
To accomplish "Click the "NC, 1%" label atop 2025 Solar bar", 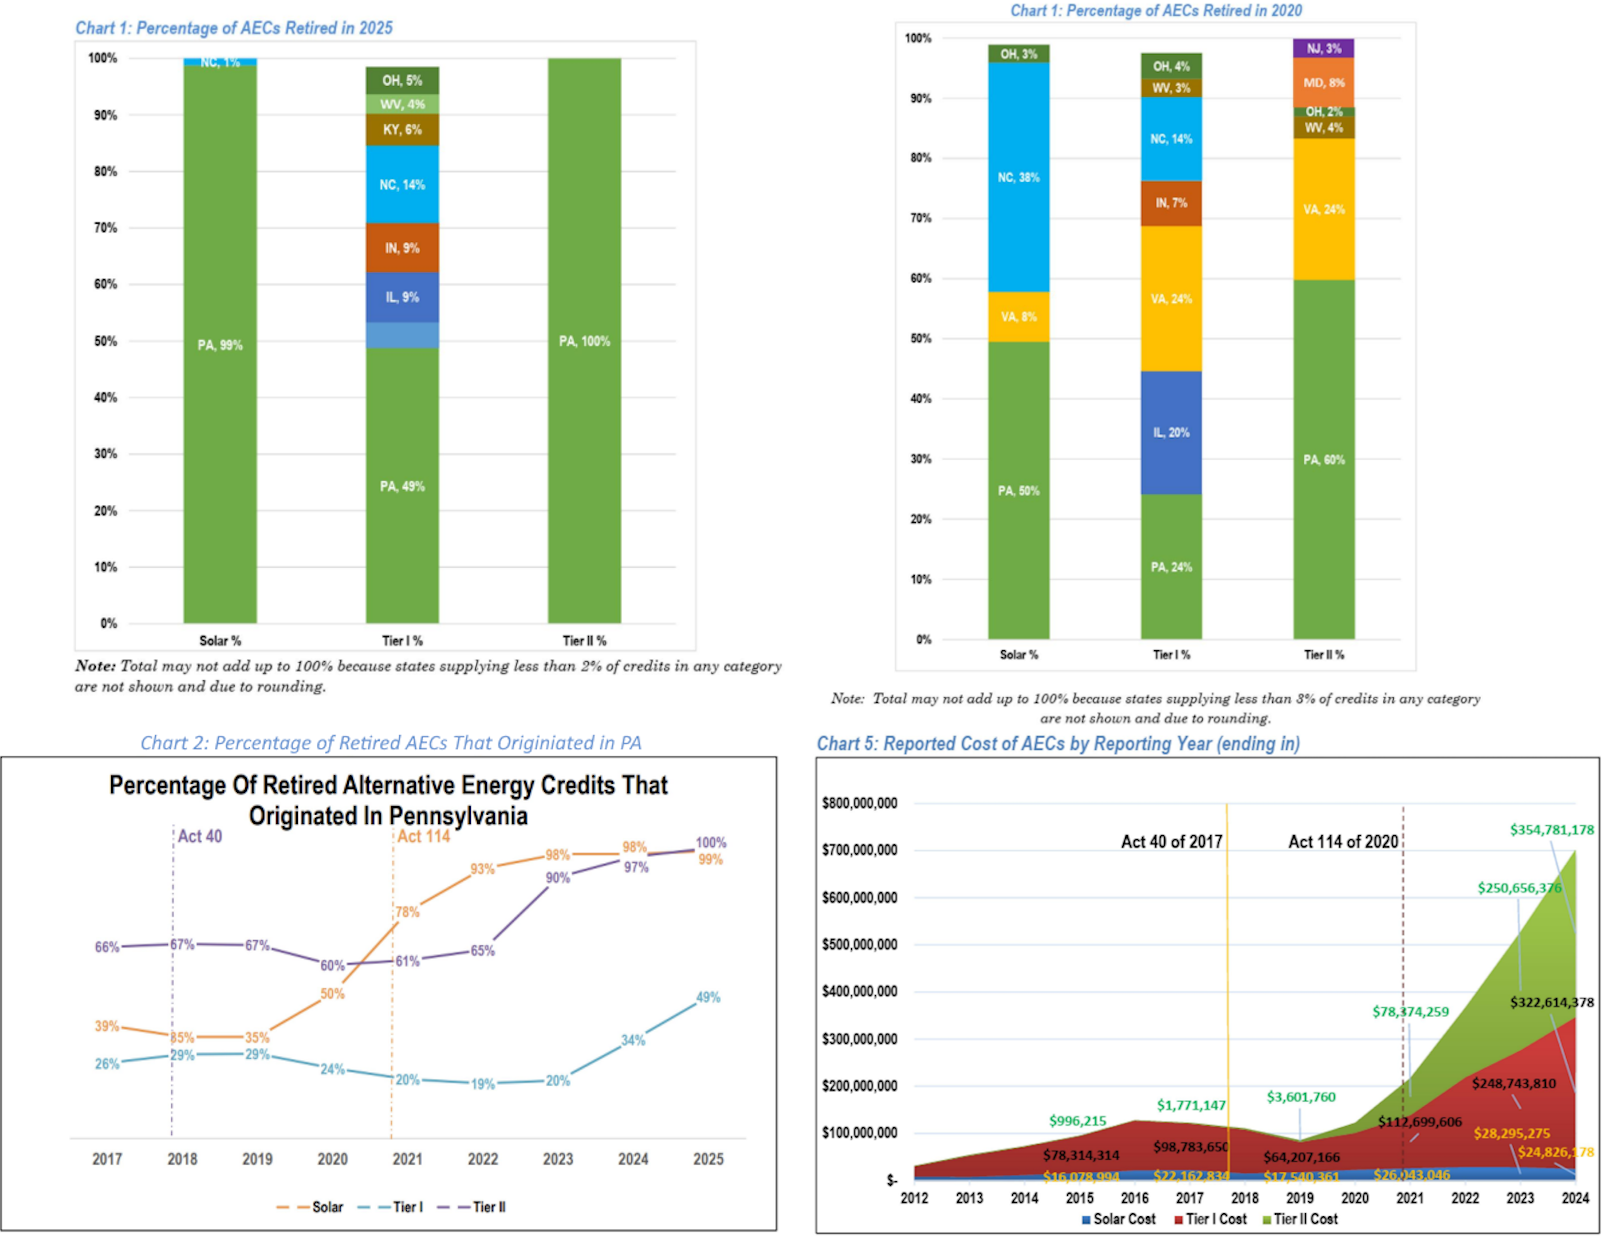I will point(220,62).
